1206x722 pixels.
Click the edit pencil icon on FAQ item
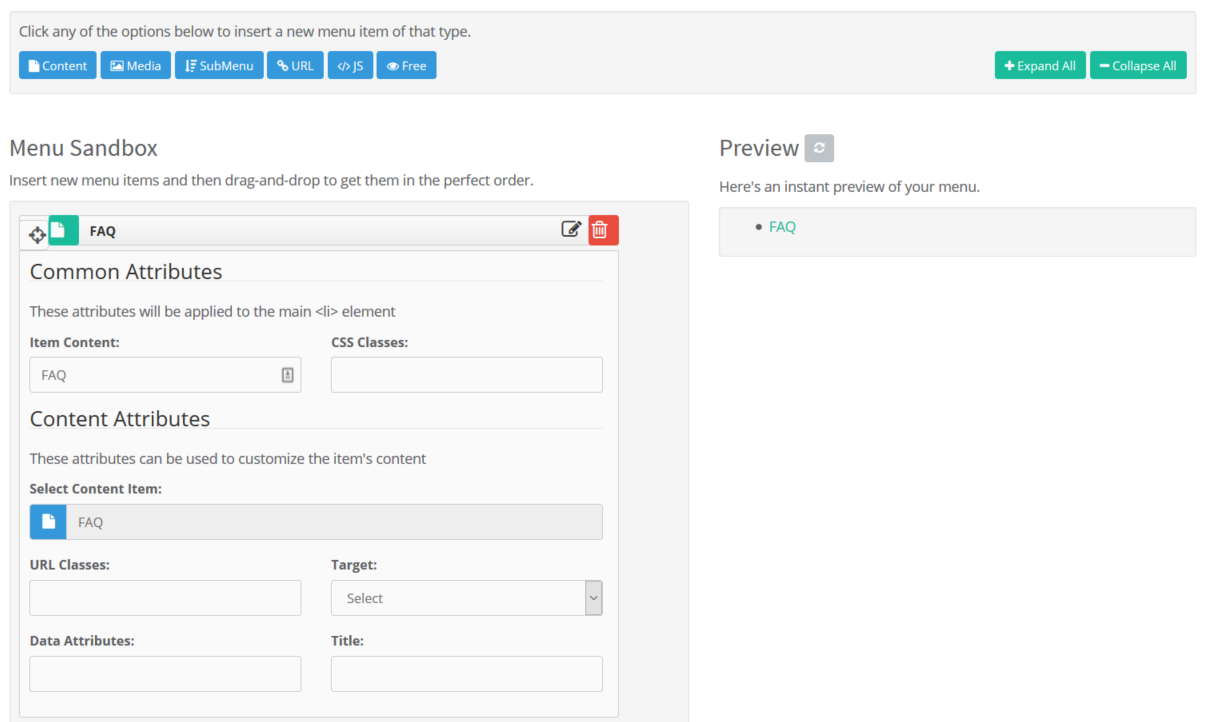571,230
